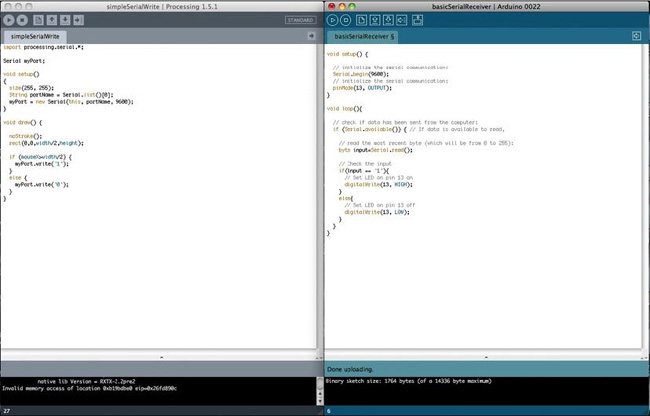Screen dimensions: 650x416
Task: Click the Stop icon in Arduino toolbar
Action: pyautogui.click(x=345, y=20)
